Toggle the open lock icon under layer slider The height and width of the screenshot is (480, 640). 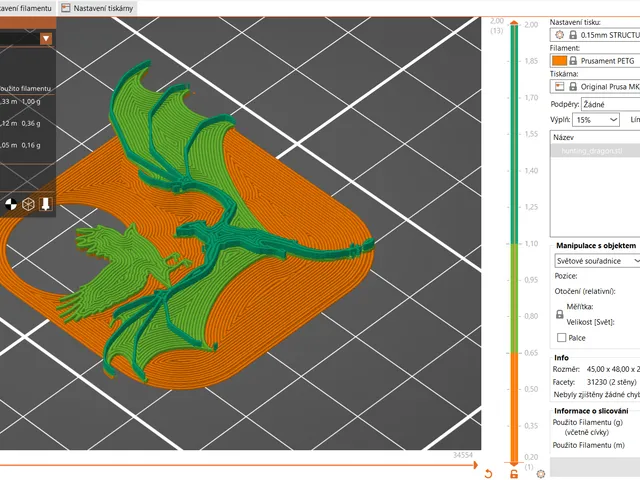pos(514,474)
